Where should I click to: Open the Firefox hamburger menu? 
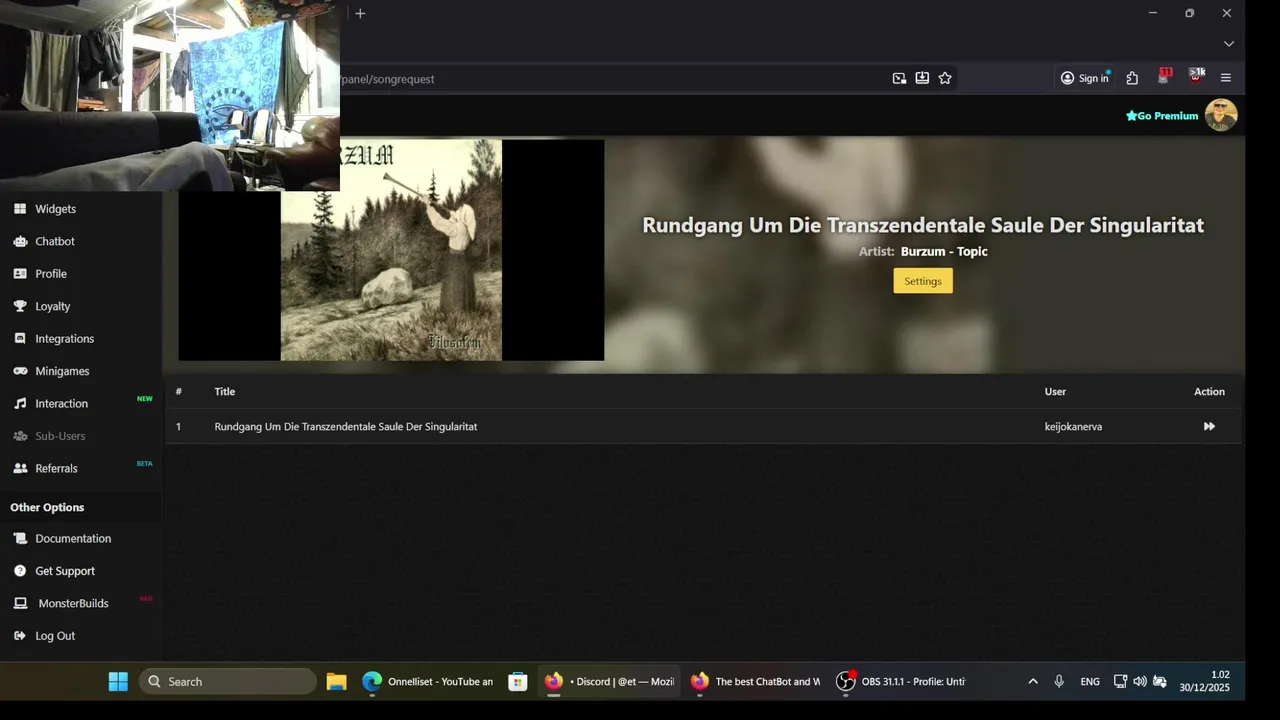[1226, 78]
